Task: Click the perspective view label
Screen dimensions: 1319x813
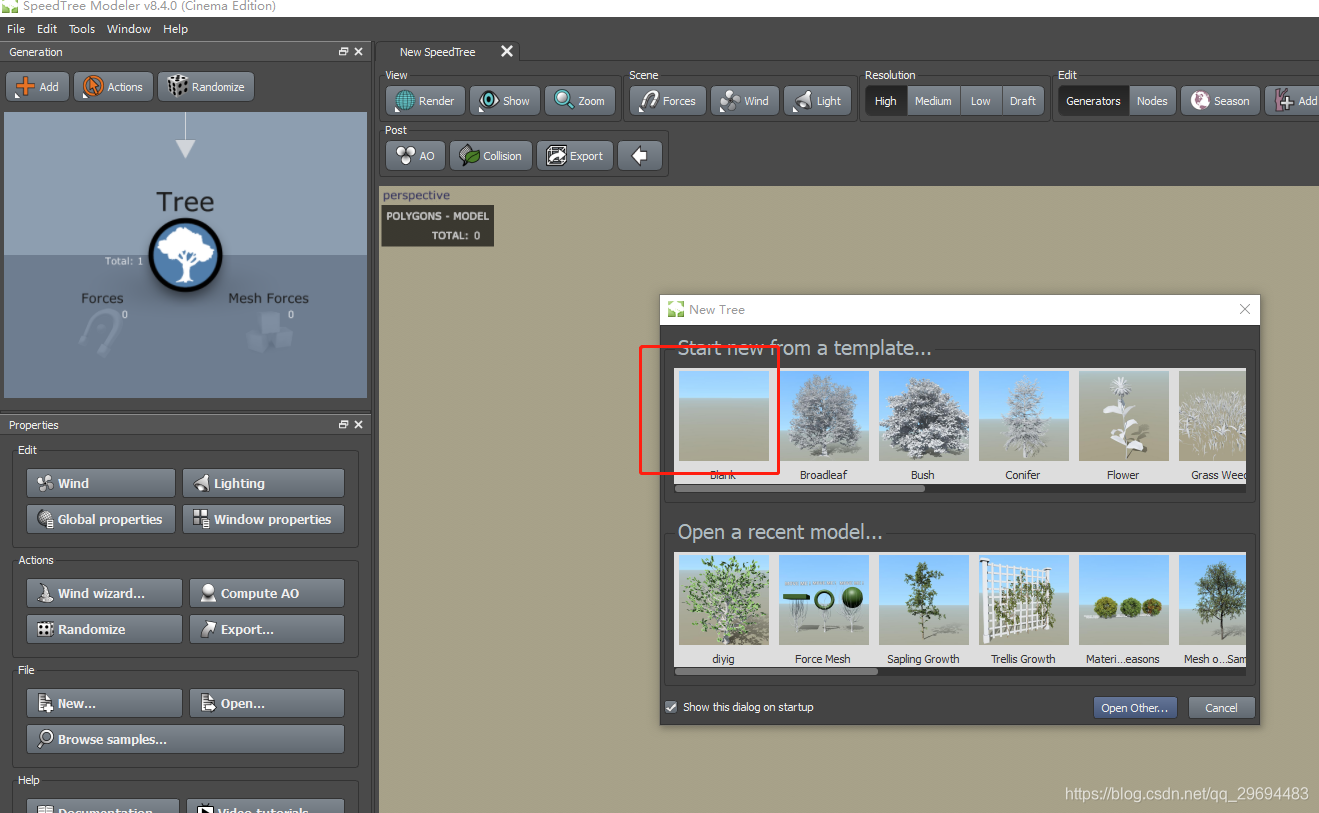Action: tap(416, 195)
